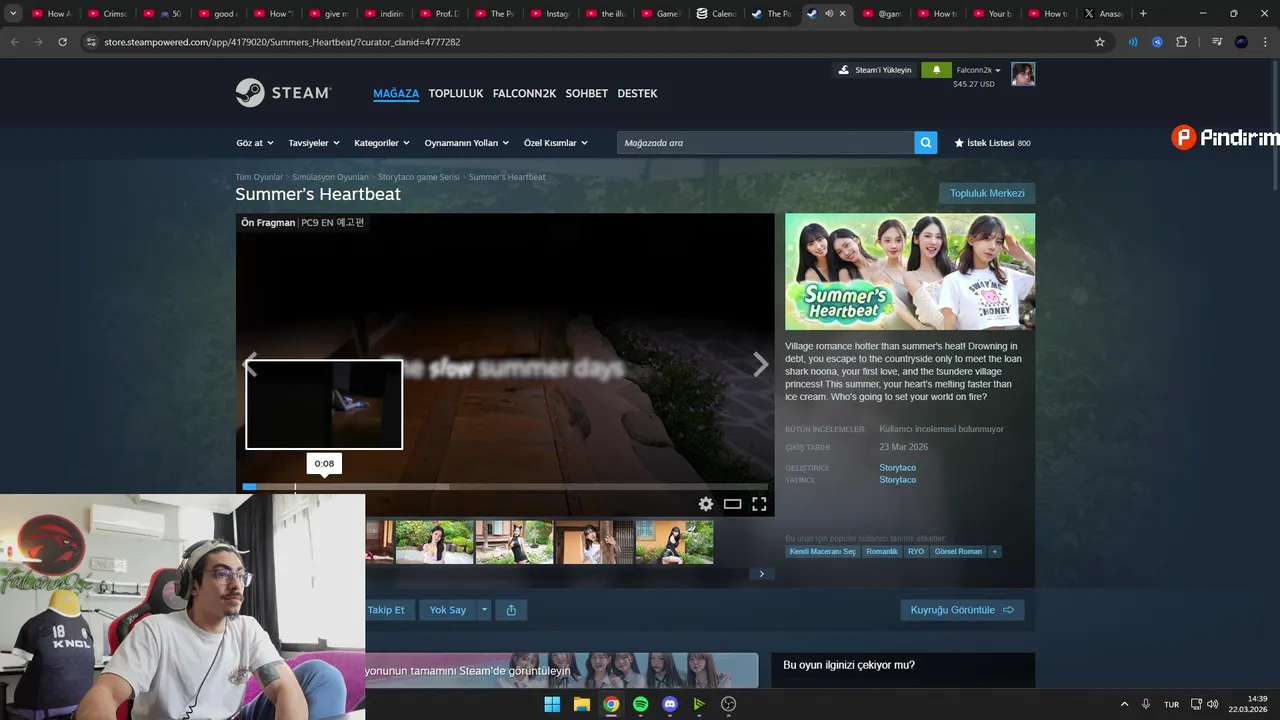Open the TOPLULUK menu
The height and width of the screenshot is (720, 1280).
click(x=456, y=93)
